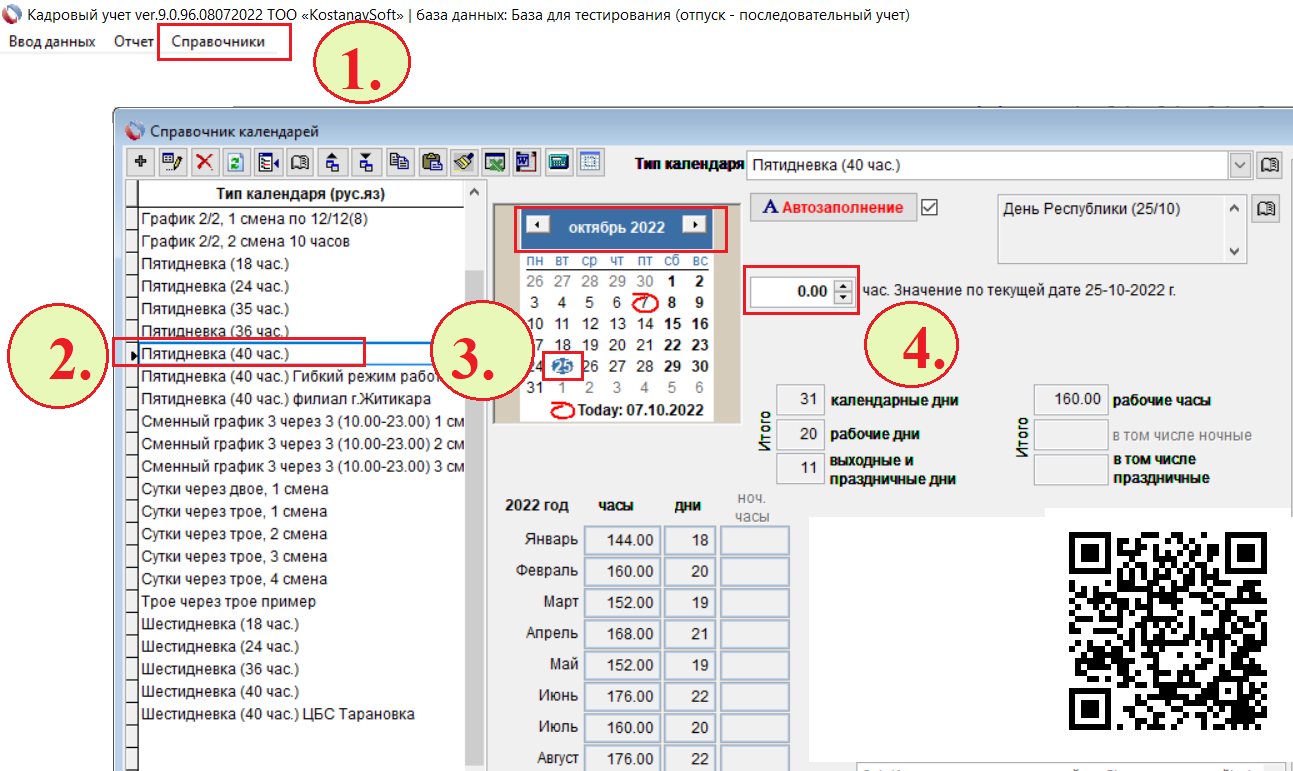Select the row График 2/2, 1 смена по 12/12(8)
This screenshot has width=1293, height=771.
coord(301,218)
